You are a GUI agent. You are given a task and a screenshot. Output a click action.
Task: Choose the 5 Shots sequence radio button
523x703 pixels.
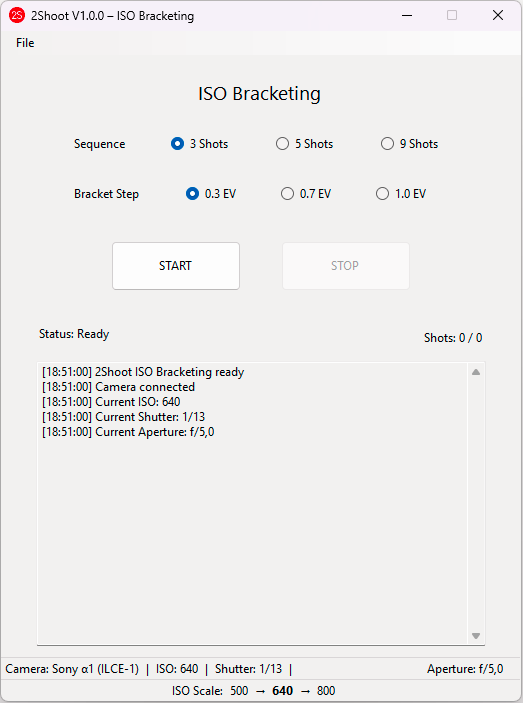[x=304, y=144]
